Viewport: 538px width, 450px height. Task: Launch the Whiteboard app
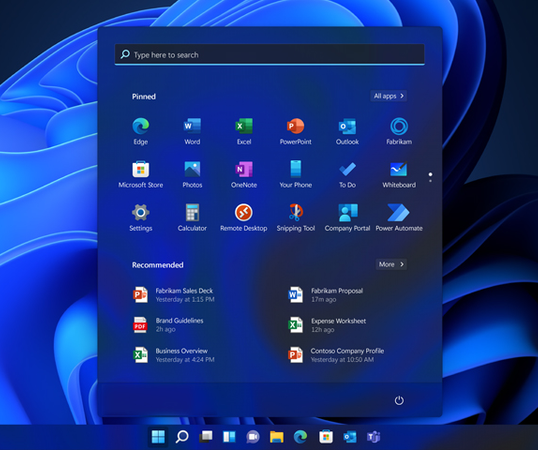coord(399,174)
